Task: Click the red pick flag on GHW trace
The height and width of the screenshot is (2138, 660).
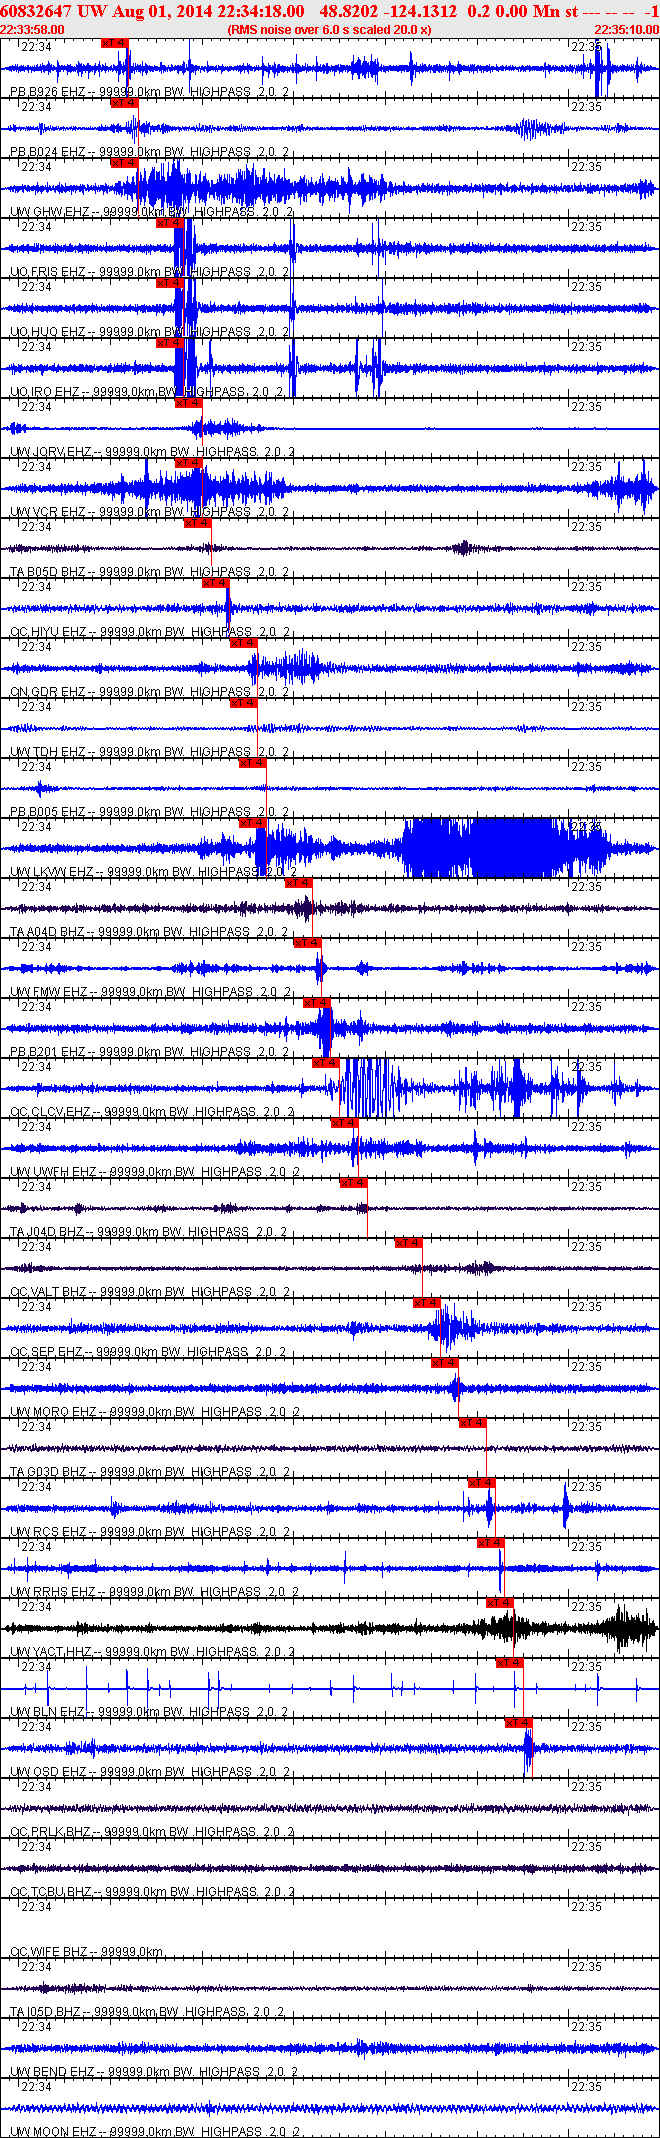Action: 123,163
